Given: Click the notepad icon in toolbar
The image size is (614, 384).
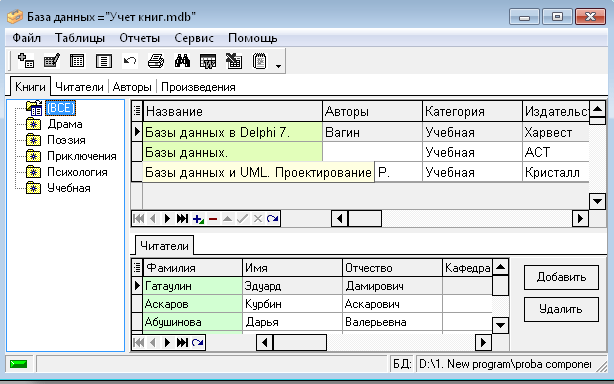Looking at the screenshot, I should 259,61.
